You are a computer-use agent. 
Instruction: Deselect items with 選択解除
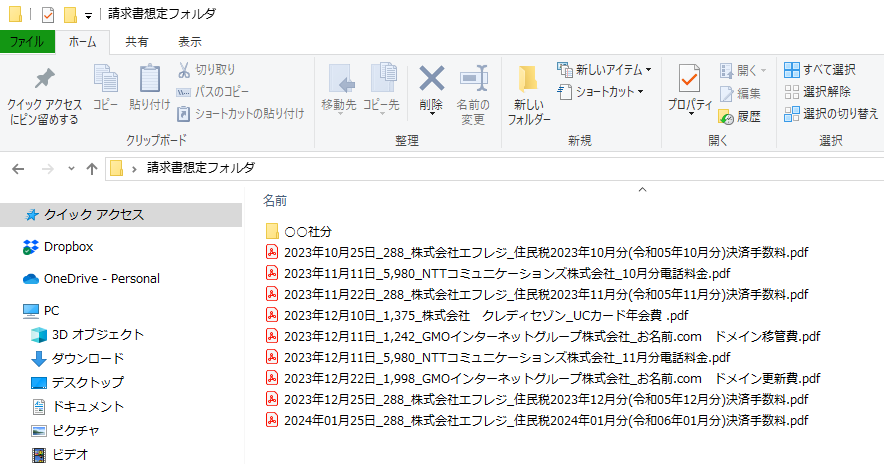[x=817, y=91]
